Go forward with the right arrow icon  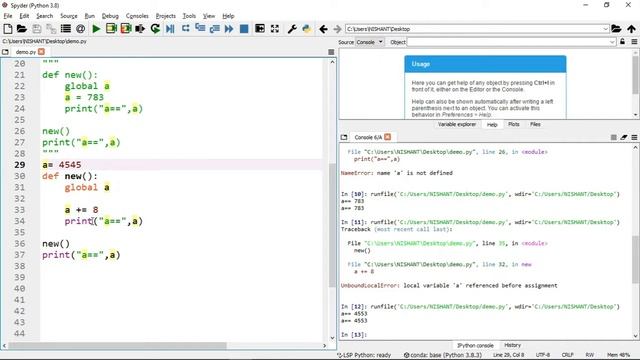tap(337, 29)
